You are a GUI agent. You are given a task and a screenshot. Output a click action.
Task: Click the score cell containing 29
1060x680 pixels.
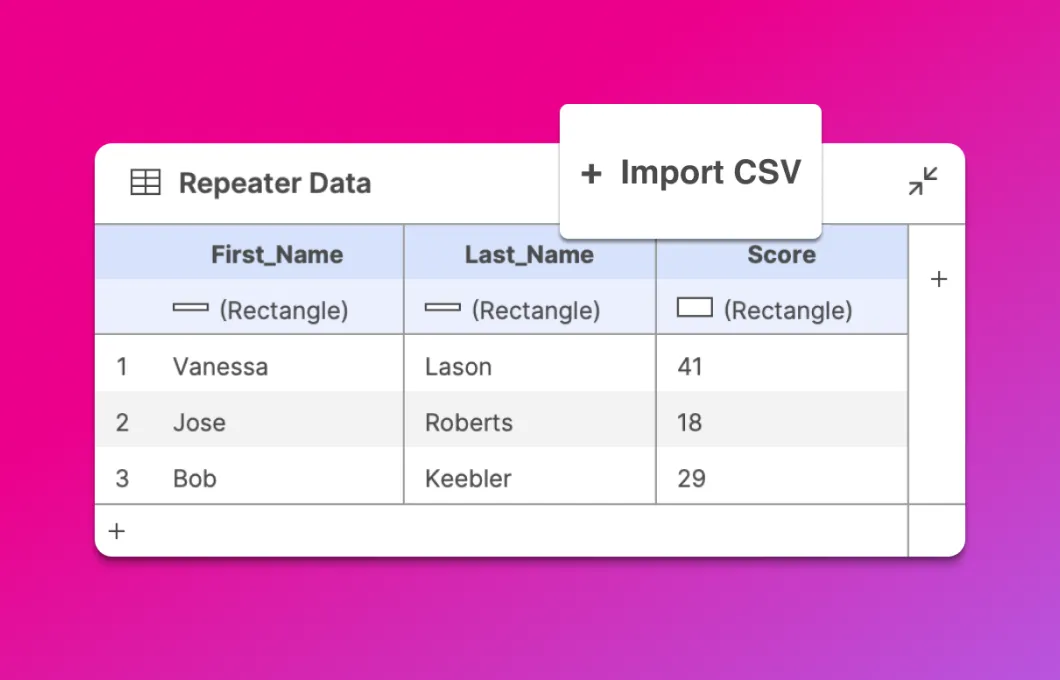click(x=691, y=479)
